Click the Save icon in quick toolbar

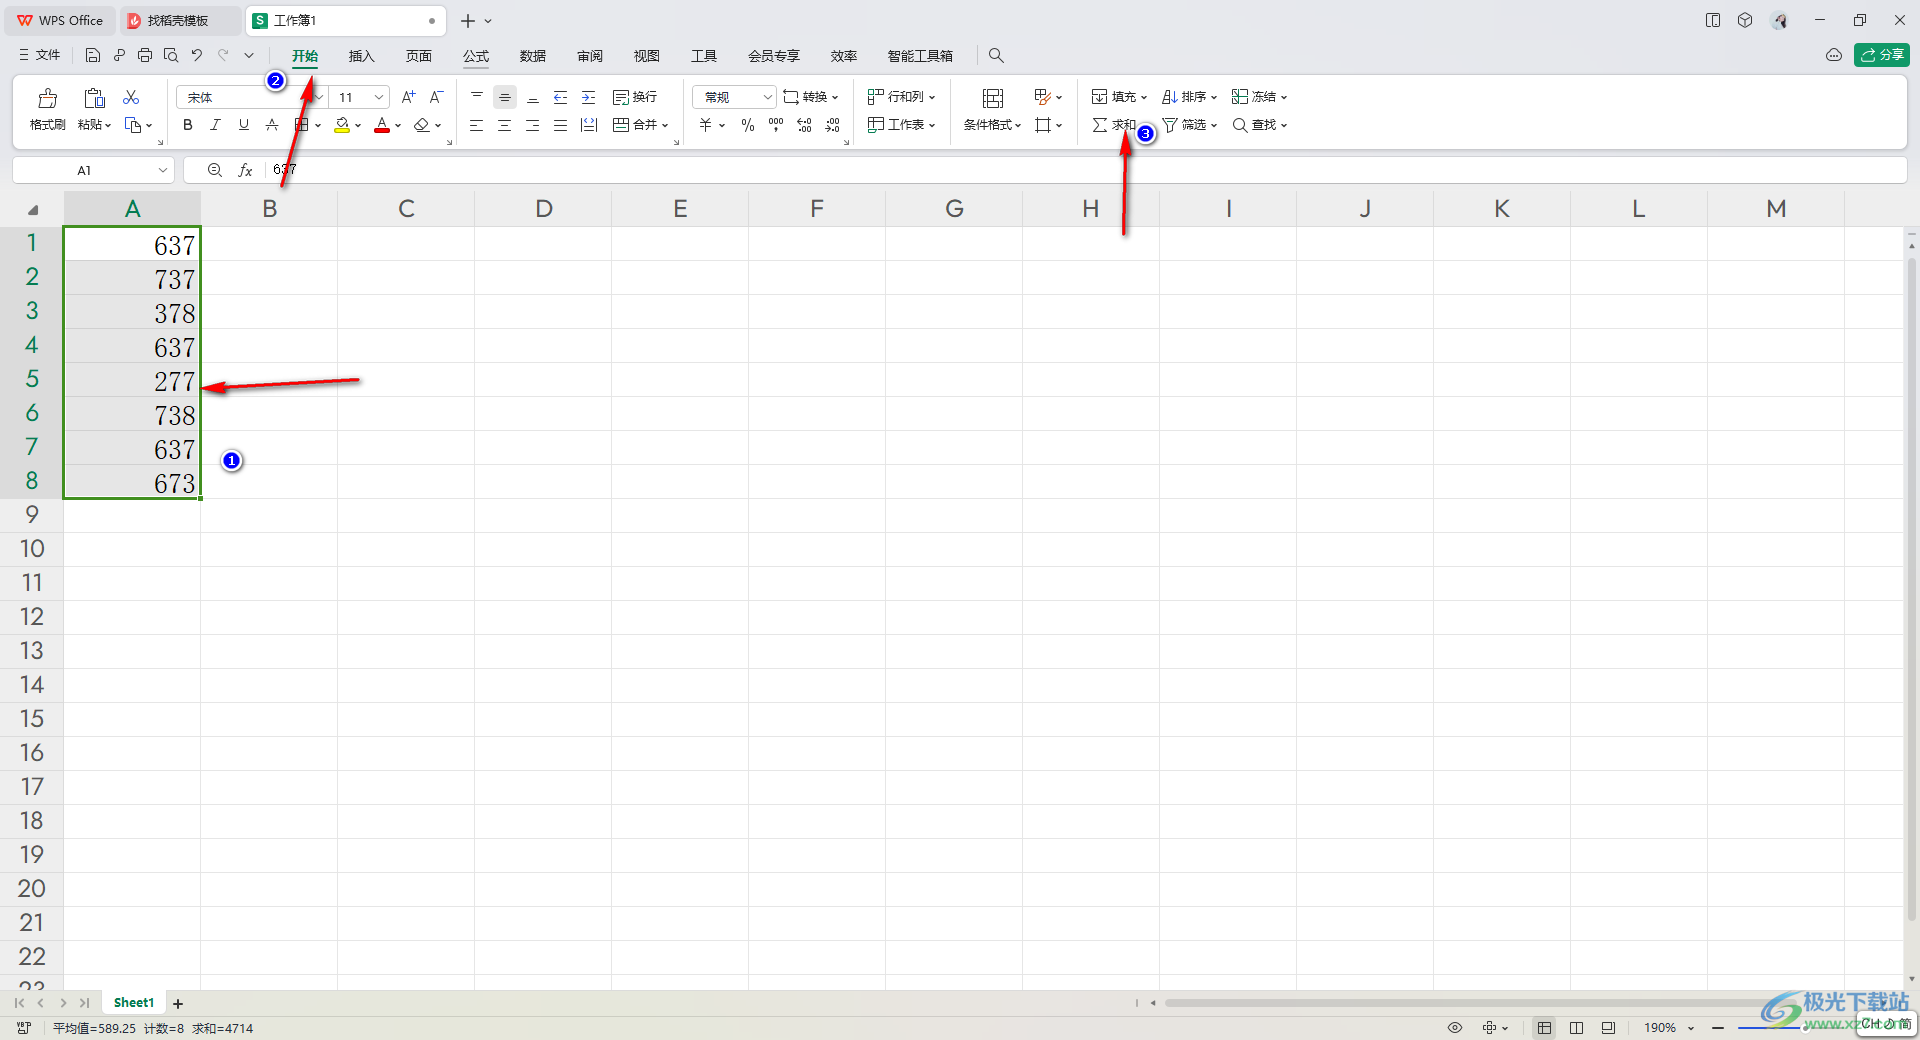click(93, 55)
